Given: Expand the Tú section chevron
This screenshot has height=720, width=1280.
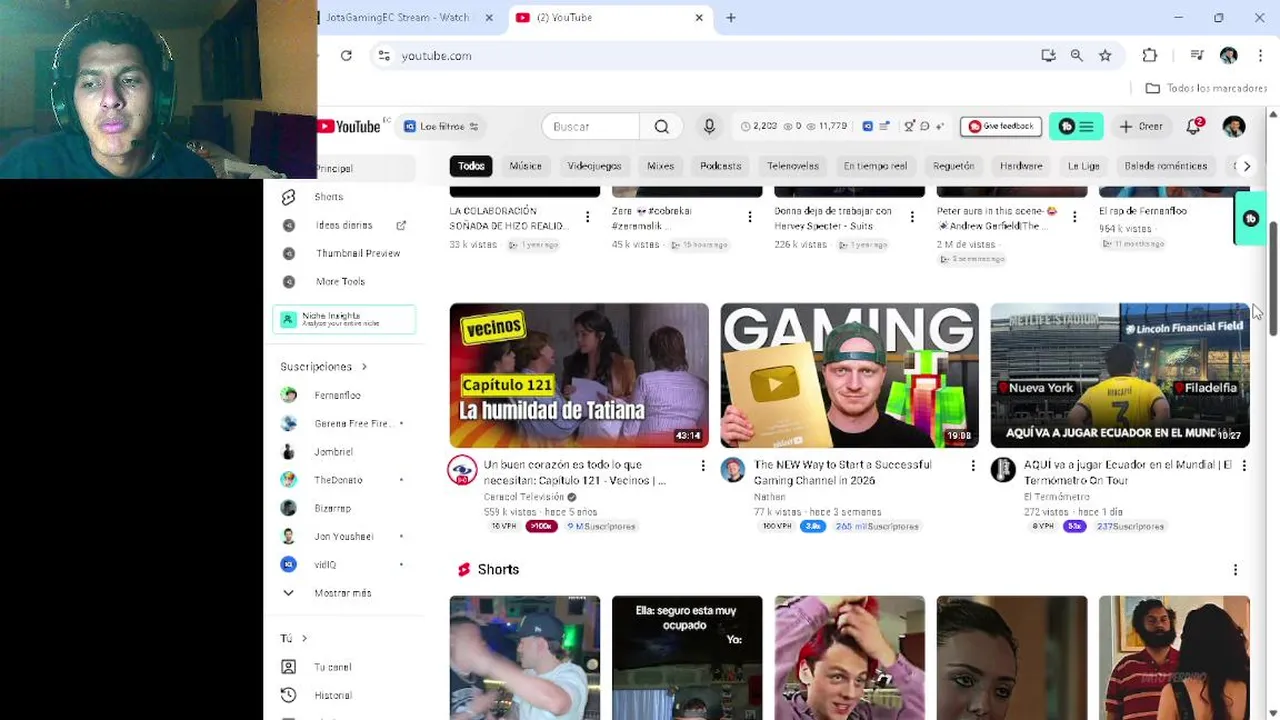Looking at the screenshot, I should click(x=304, y=638).
